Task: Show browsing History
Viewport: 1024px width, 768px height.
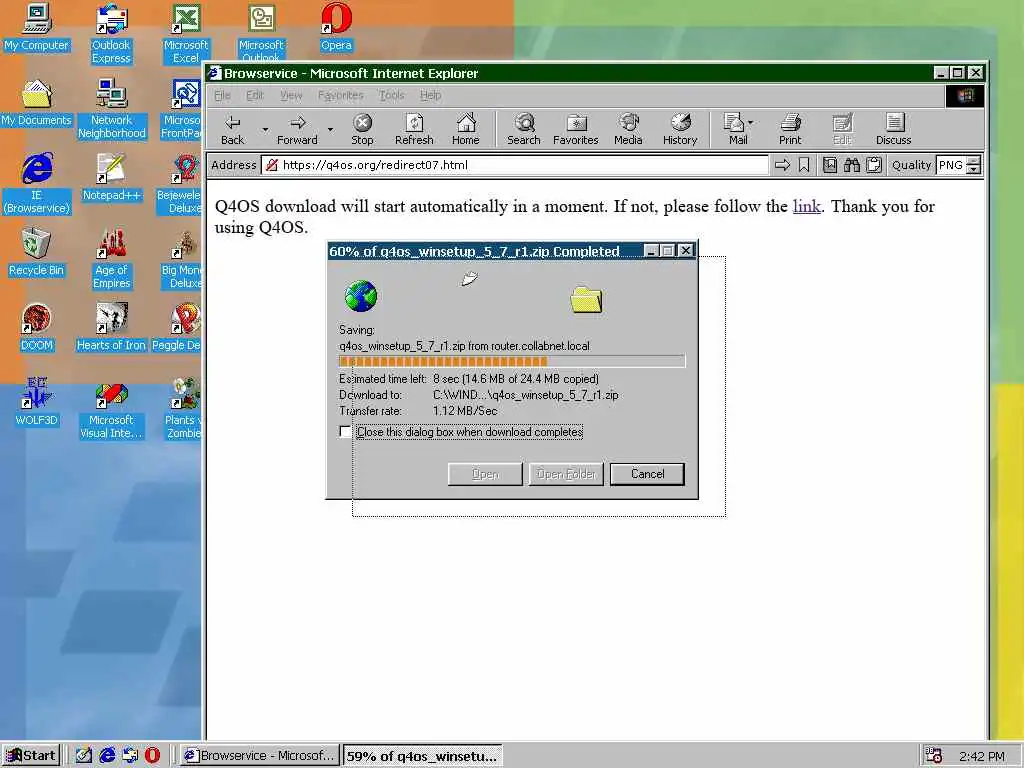Action: click(x=680, y=129)
